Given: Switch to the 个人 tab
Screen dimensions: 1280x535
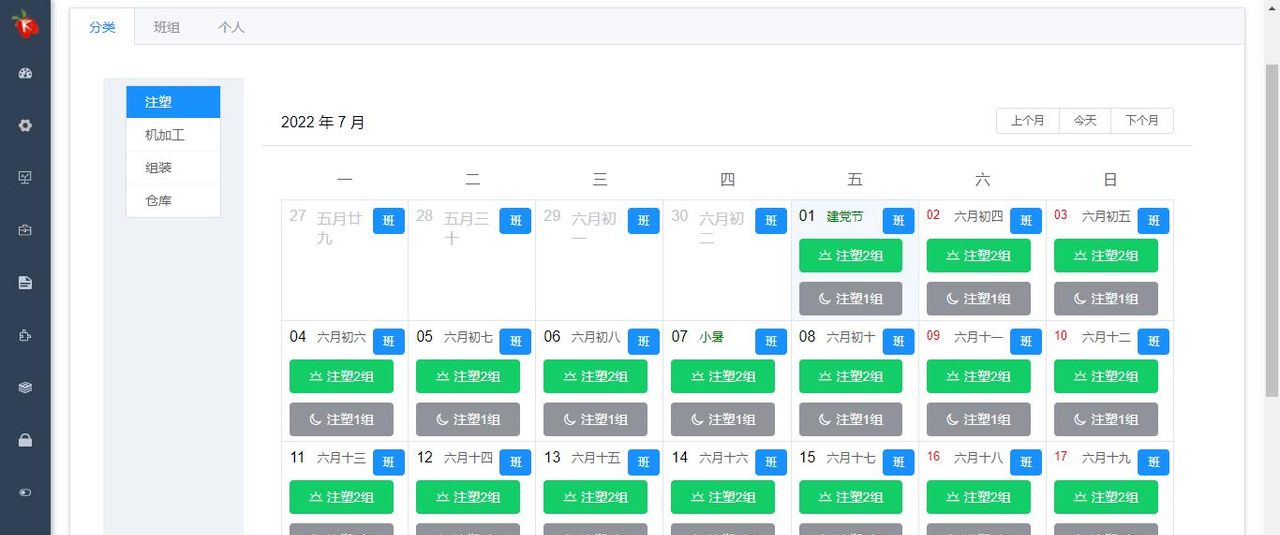Looking at the screenshot, I should click(231, 27).
